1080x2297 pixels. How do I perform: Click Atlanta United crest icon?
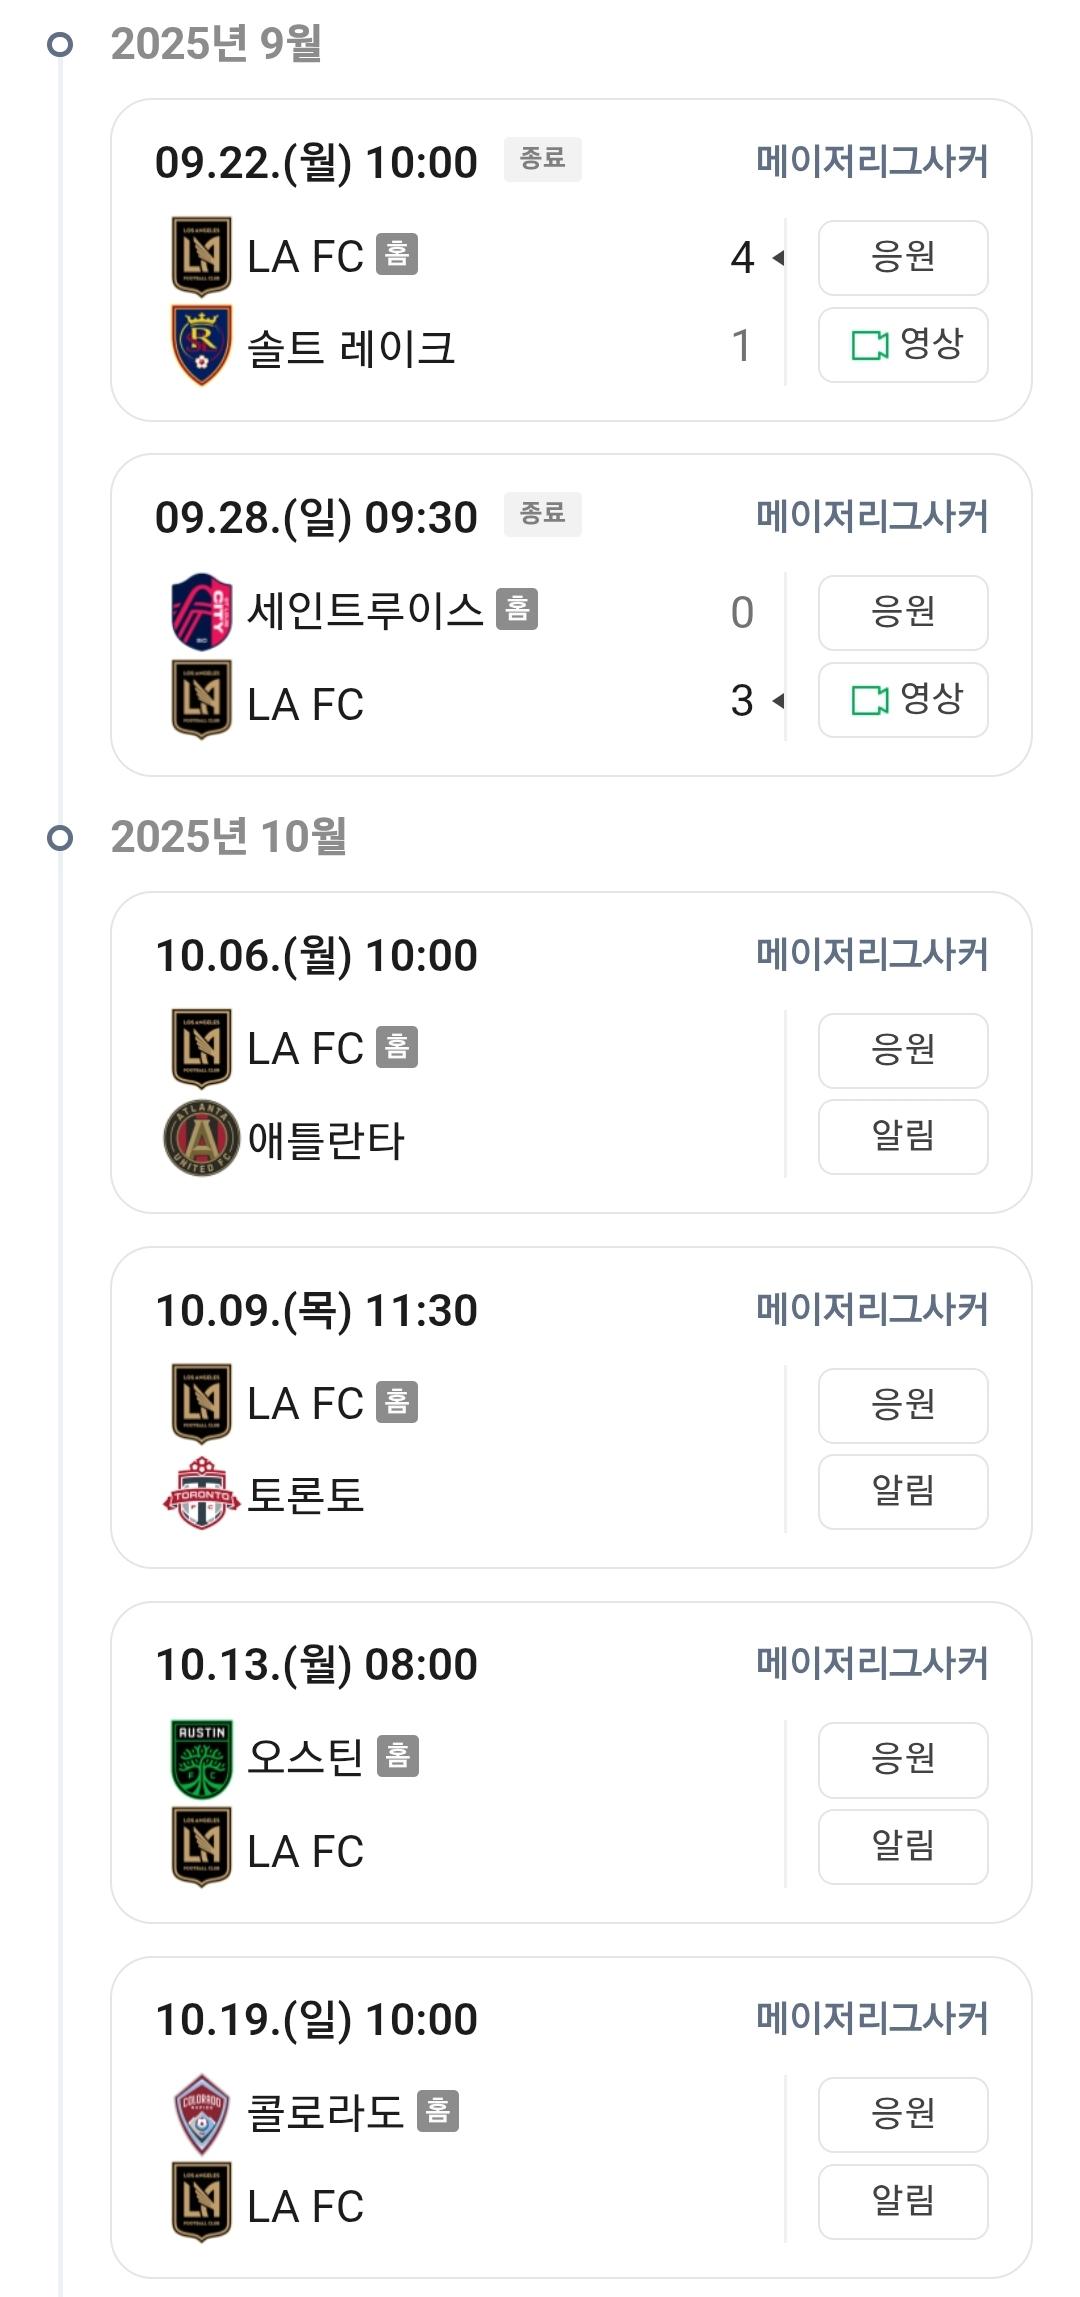(202, 1138)
